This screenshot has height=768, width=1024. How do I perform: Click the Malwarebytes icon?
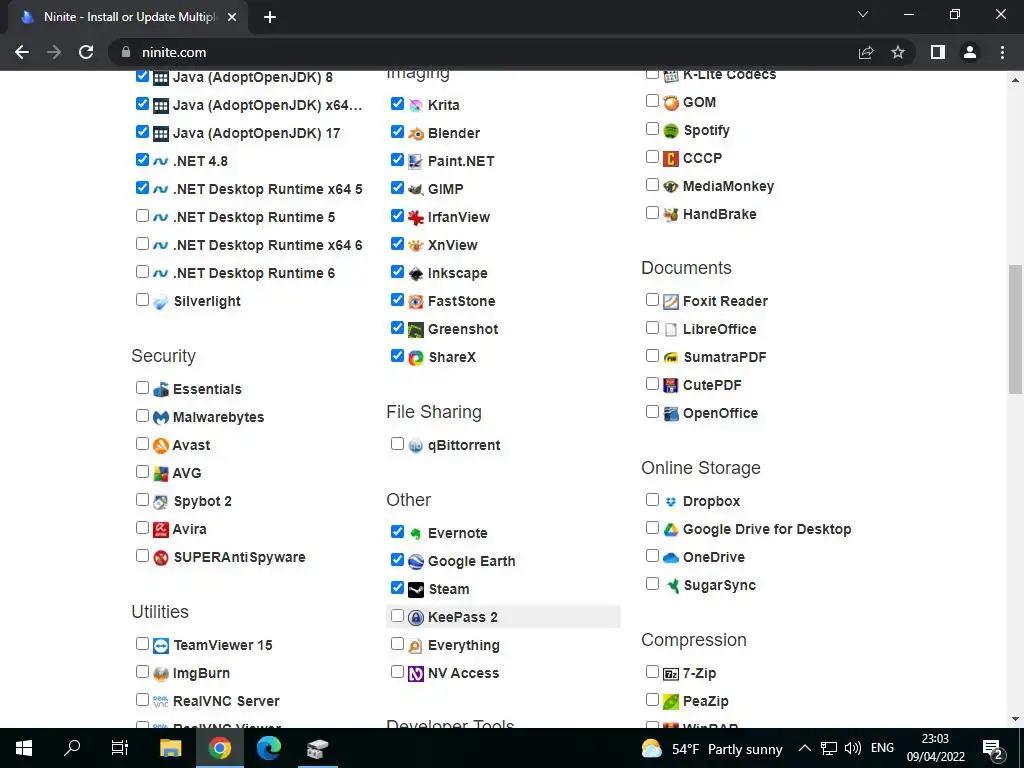(161, 417)
